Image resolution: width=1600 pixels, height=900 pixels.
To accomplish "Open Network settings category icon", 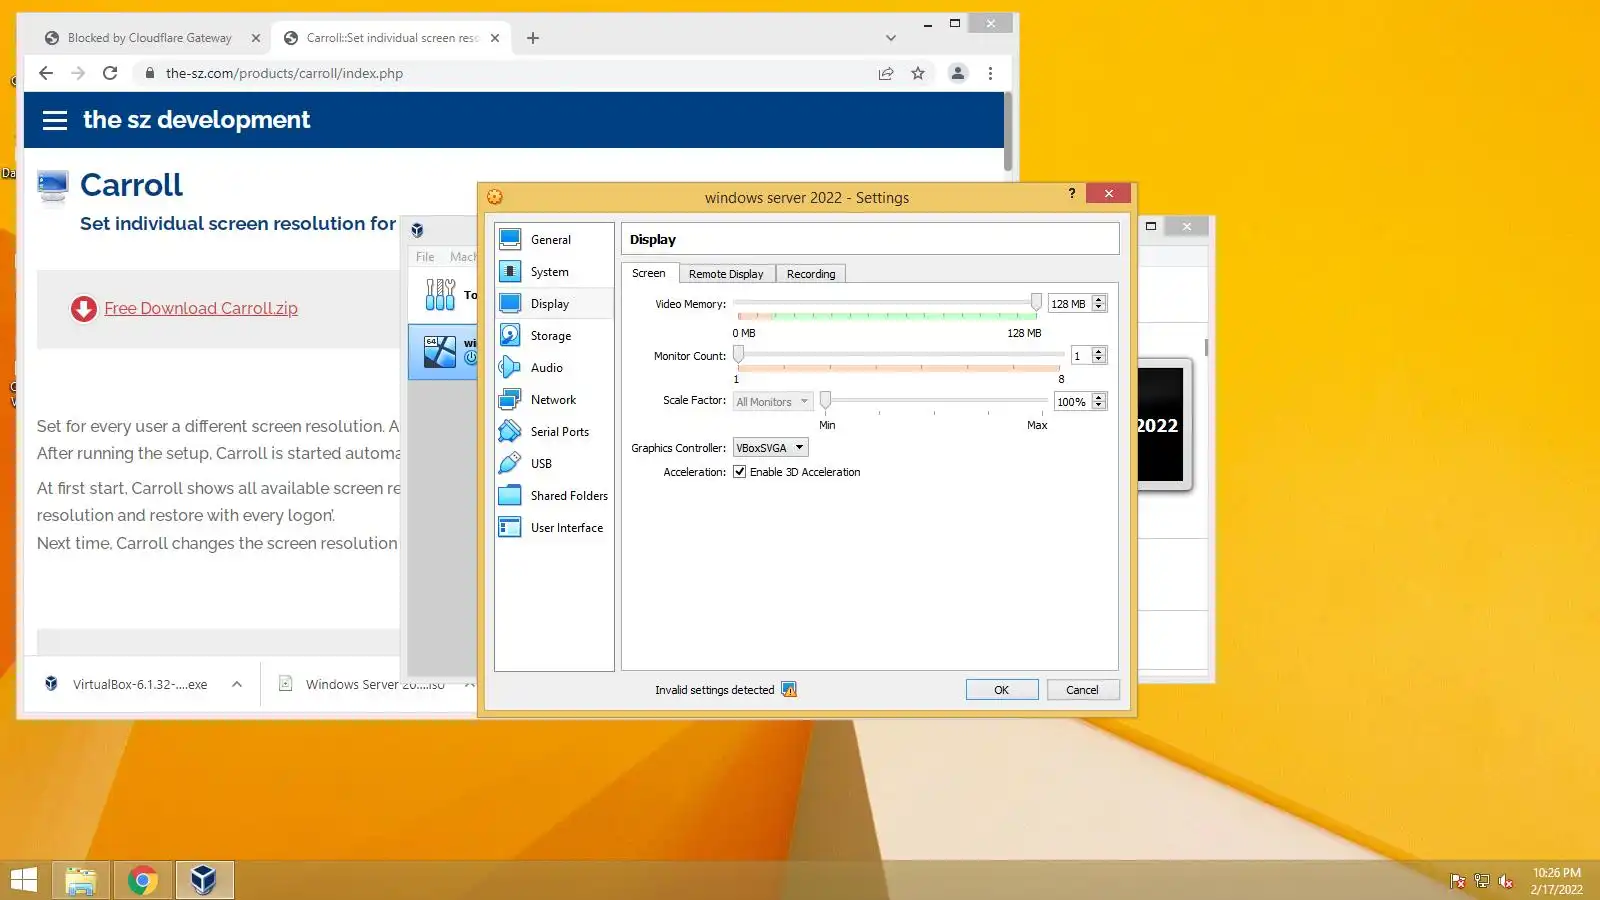I will point(510,399).
